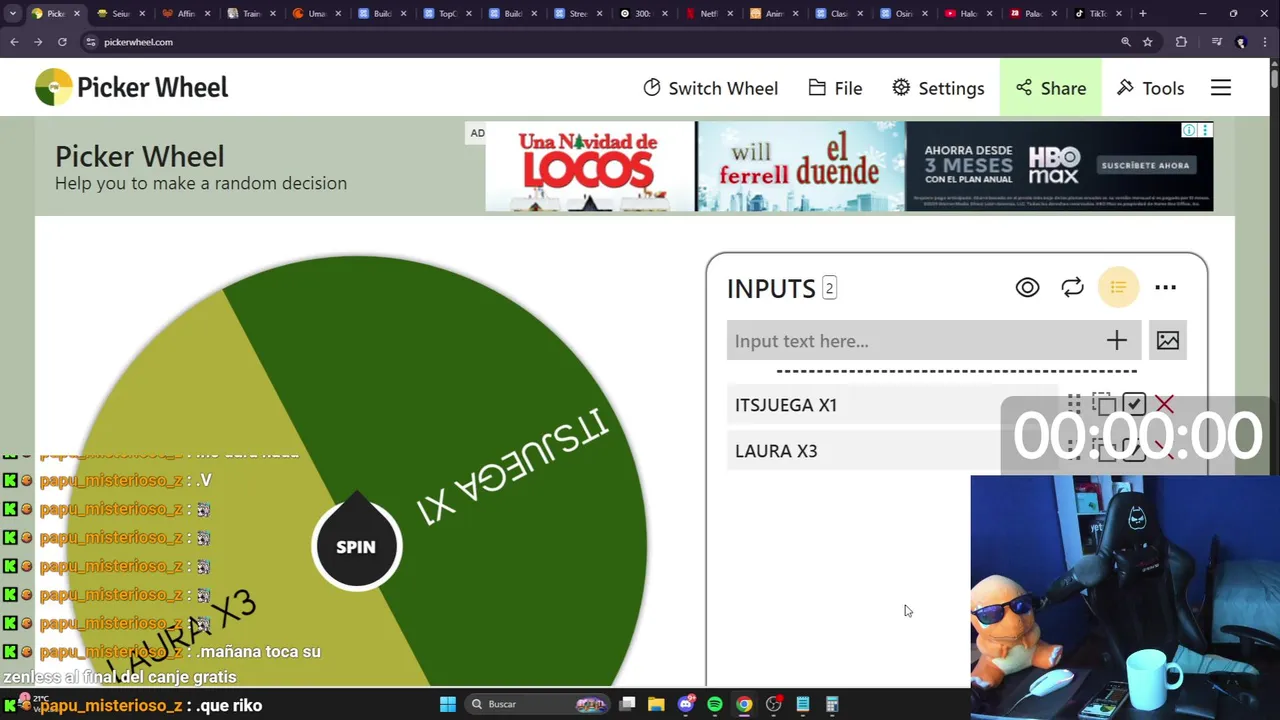Bookmark this page with the star
Screen dimensions: 1280x720
[1148, 42]
